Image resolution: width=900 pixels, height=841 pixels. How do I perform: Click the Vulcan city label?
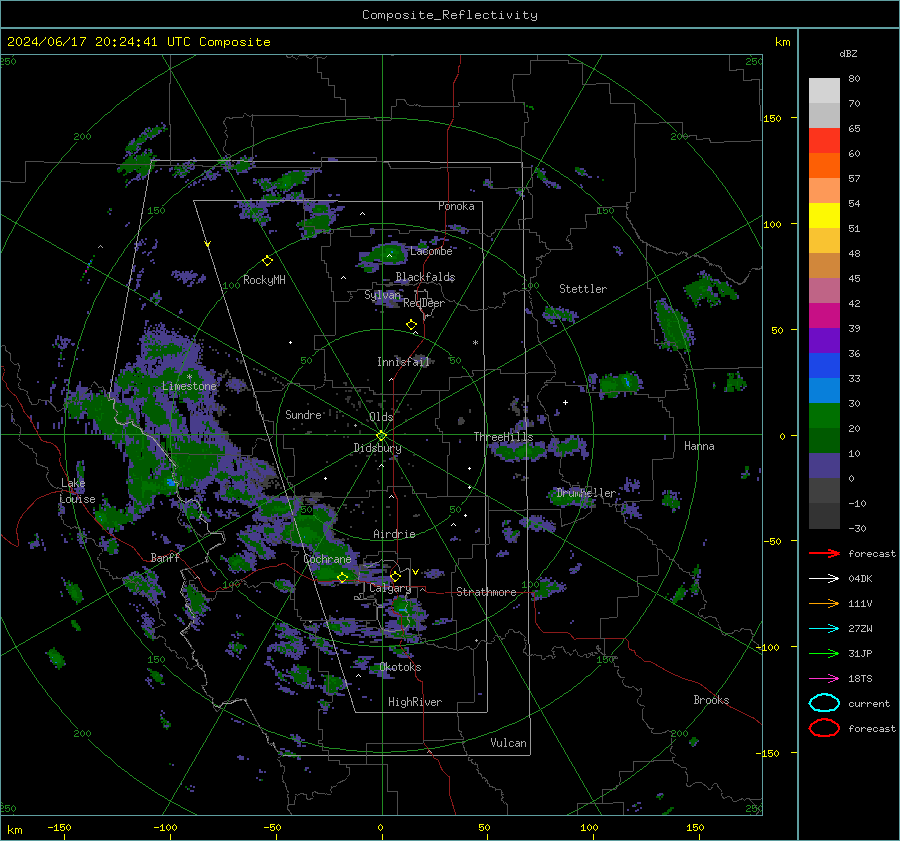tap(509, 743)
